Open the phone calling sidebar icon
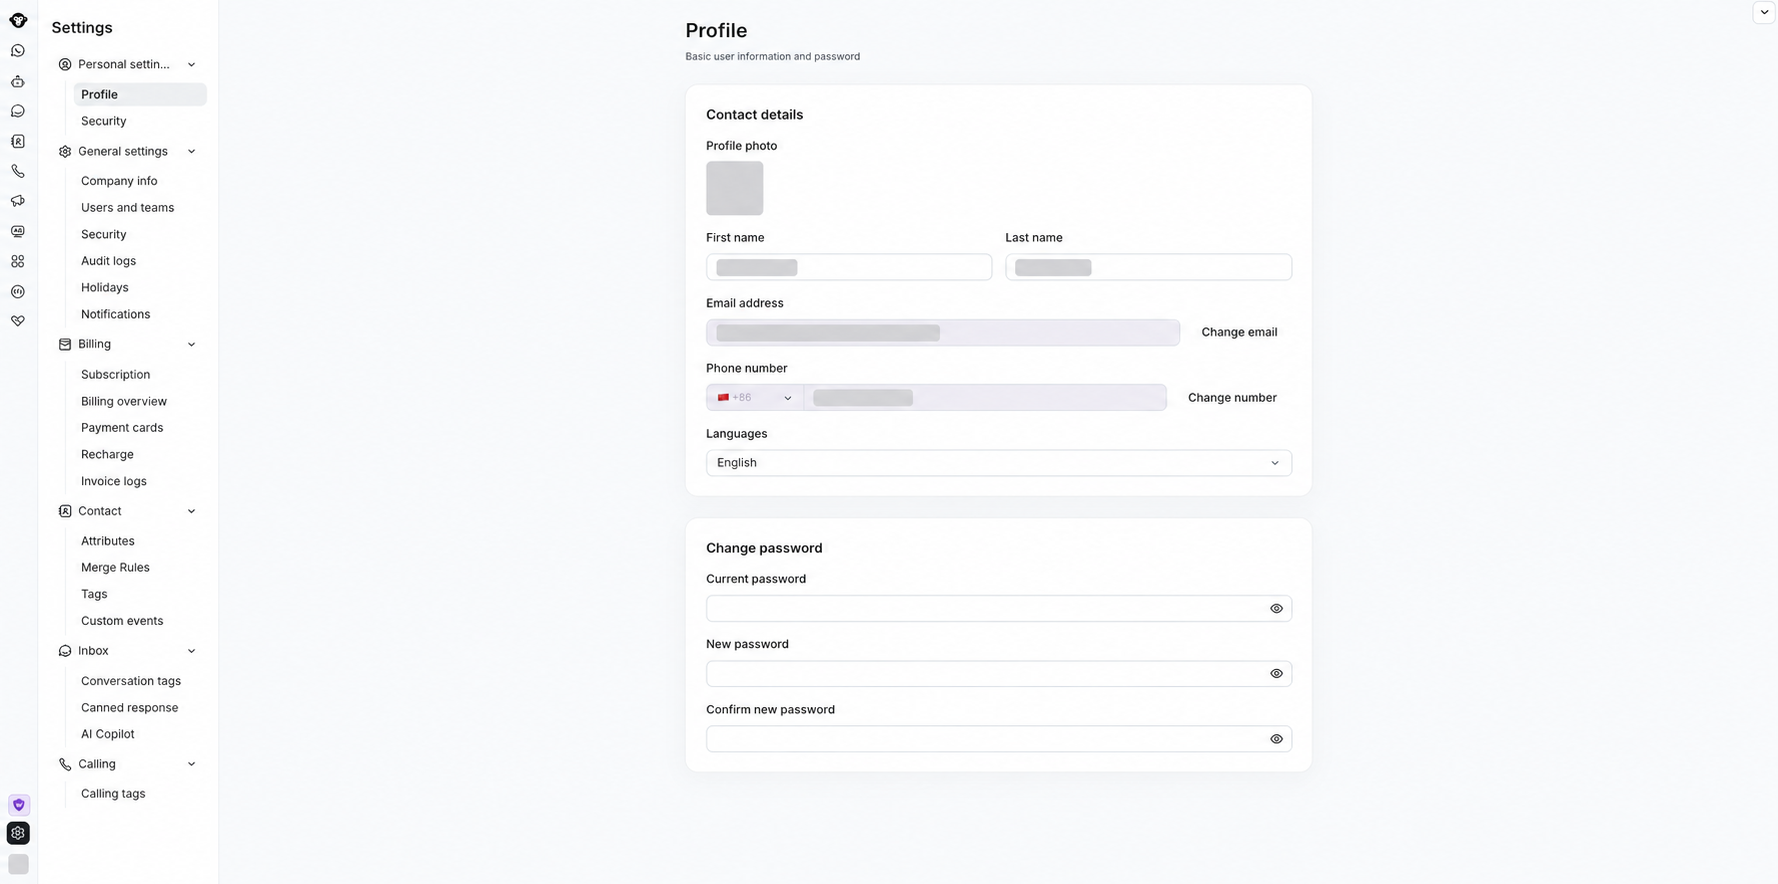 pos(18,171)
